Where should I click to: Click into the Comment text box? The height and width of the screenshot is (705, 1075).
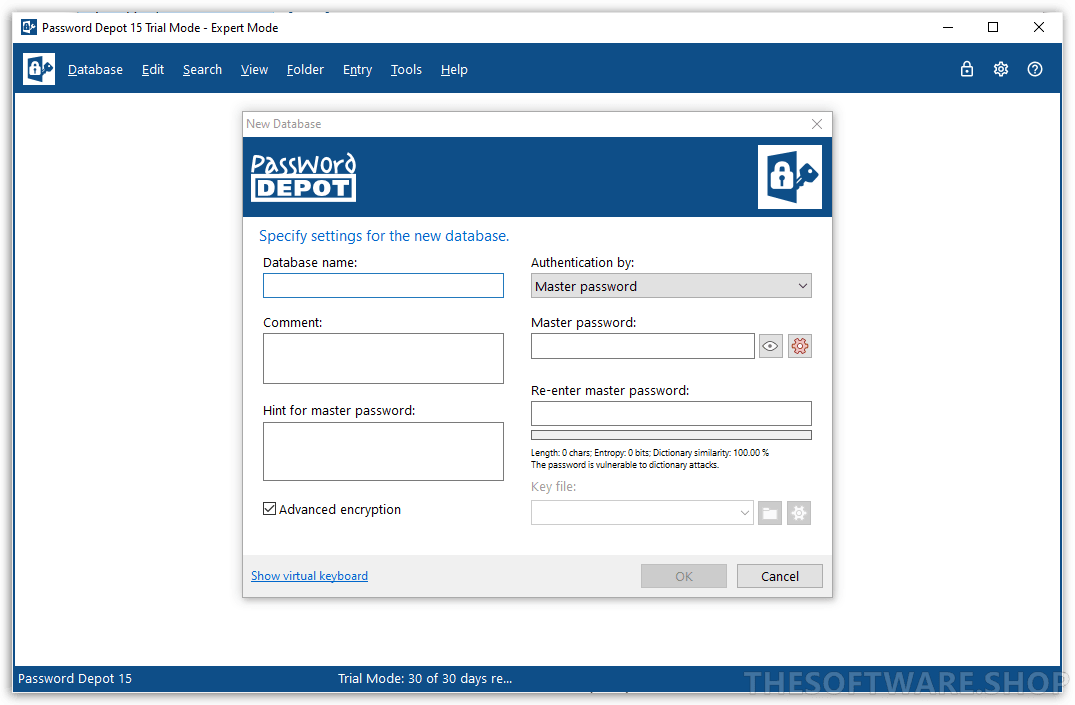click(383, 359)
